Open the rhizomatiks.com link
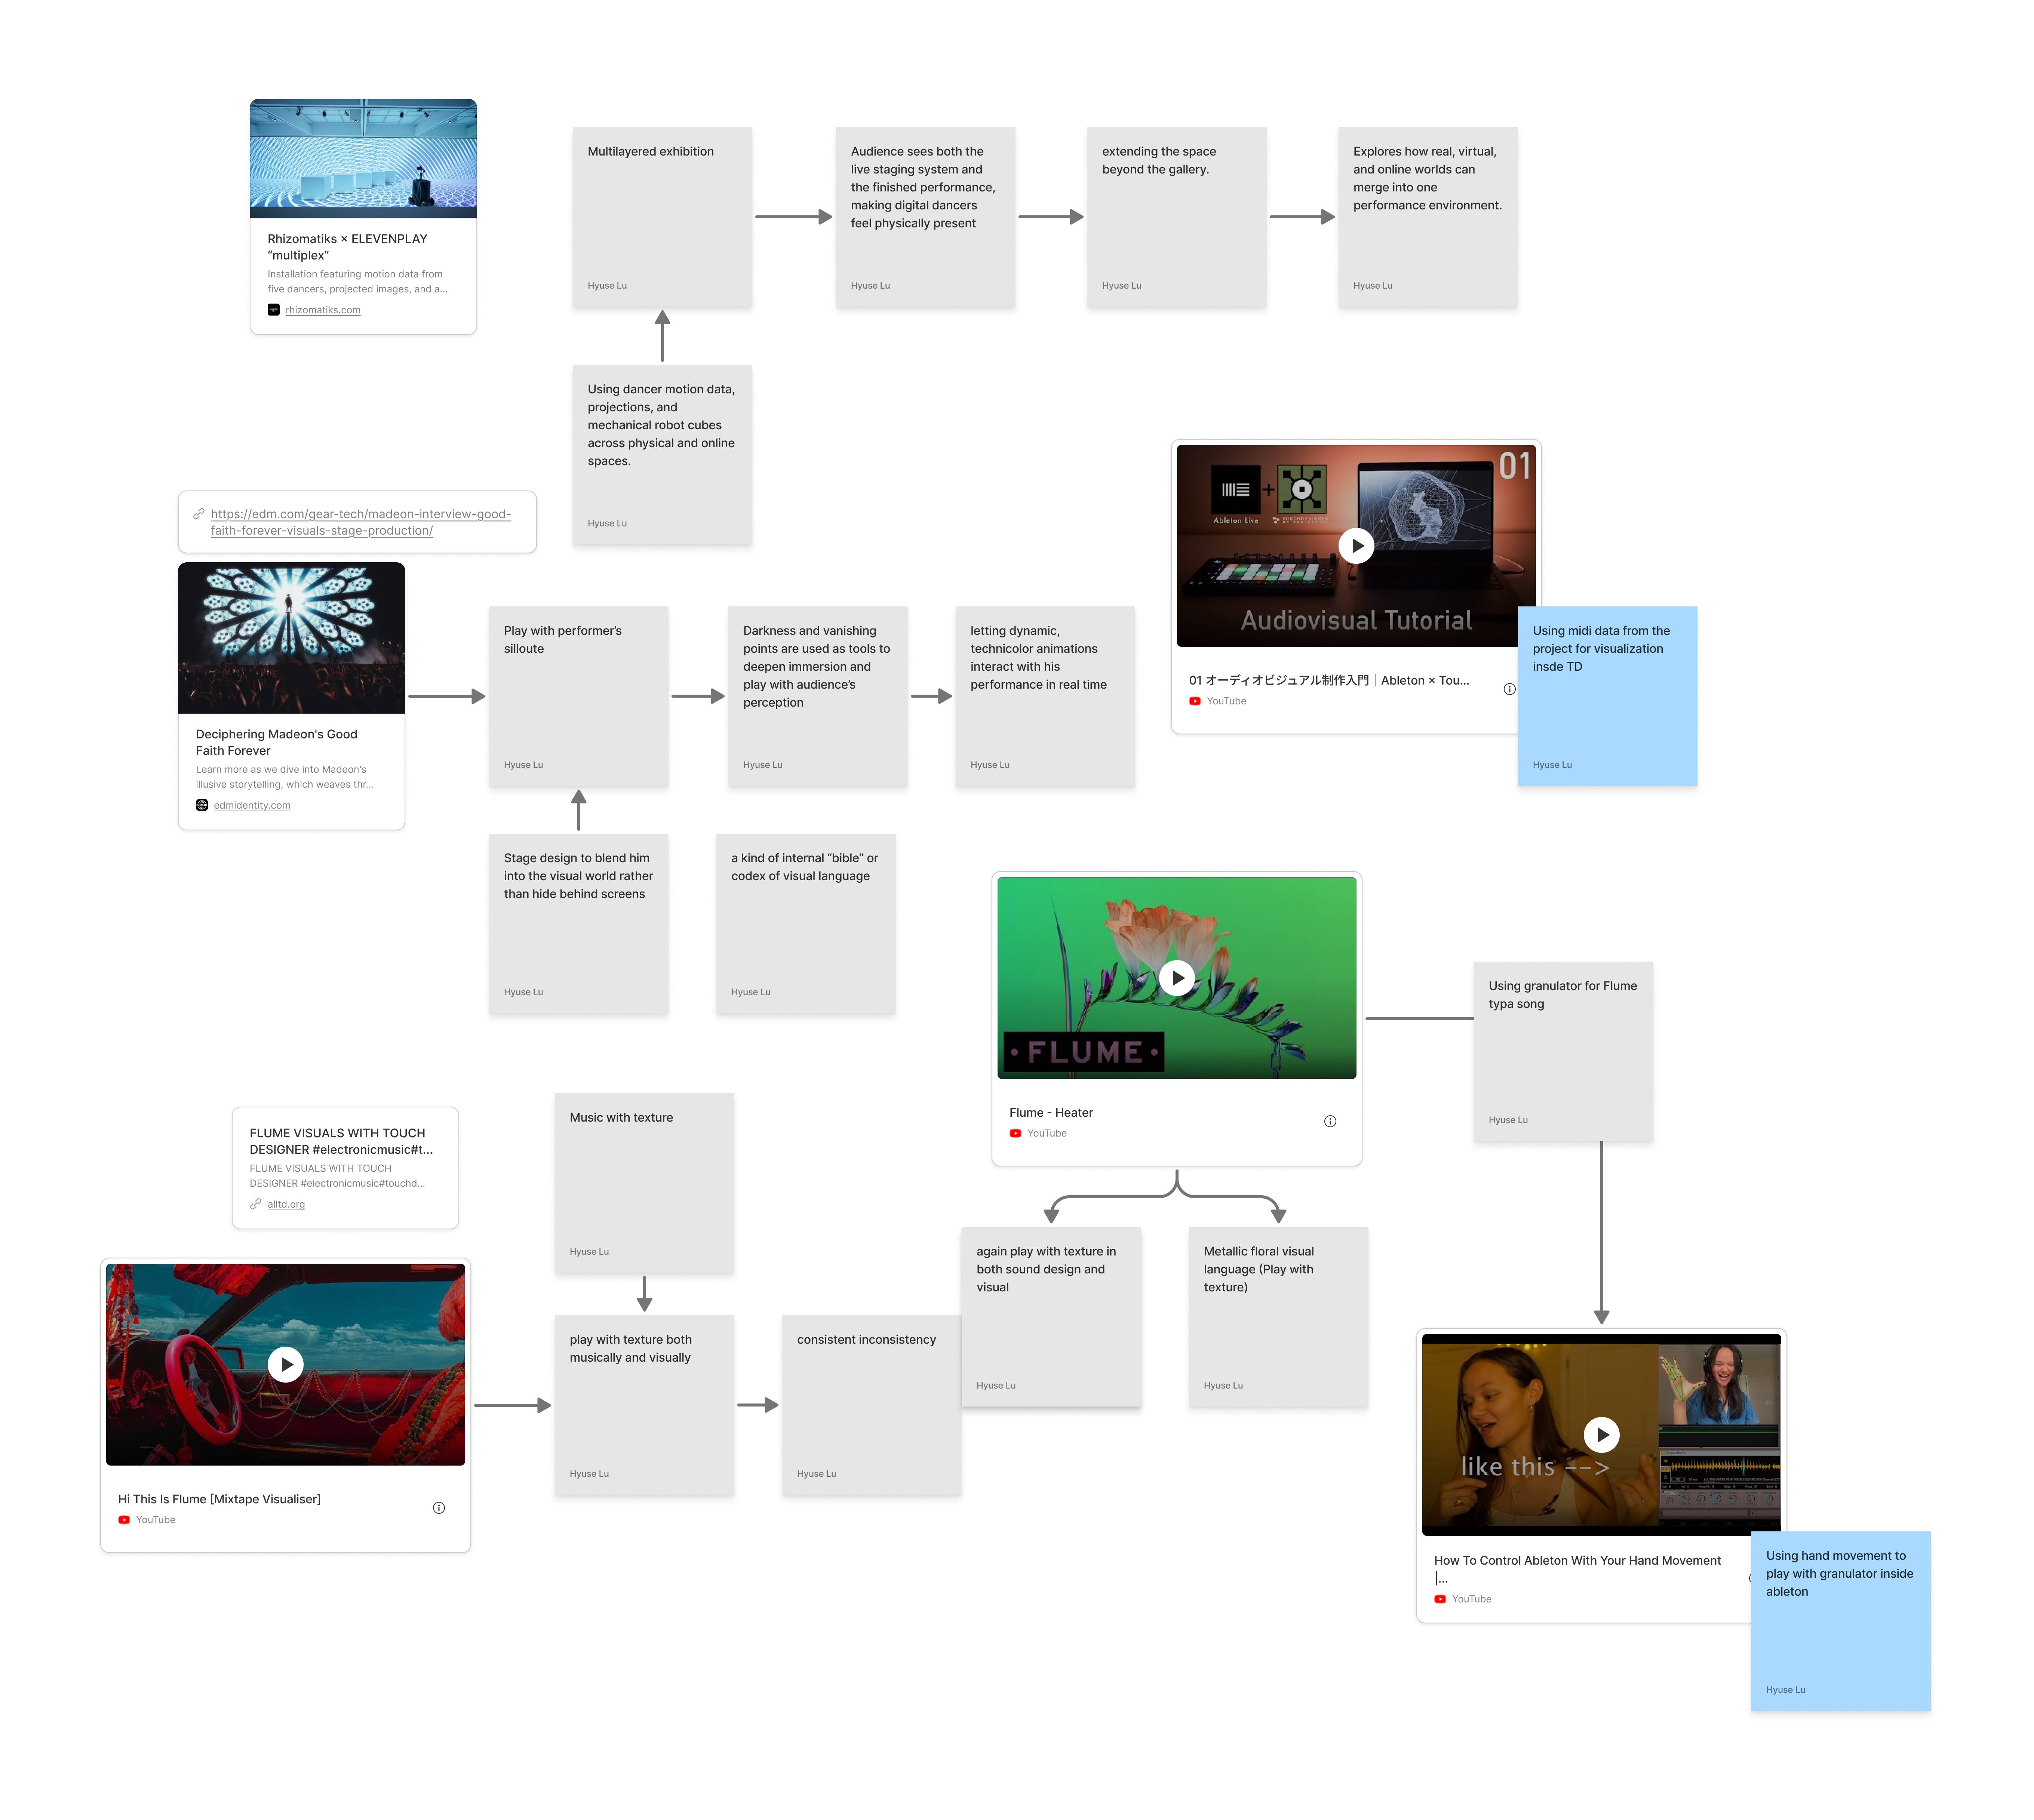 (x=323, y=310)
